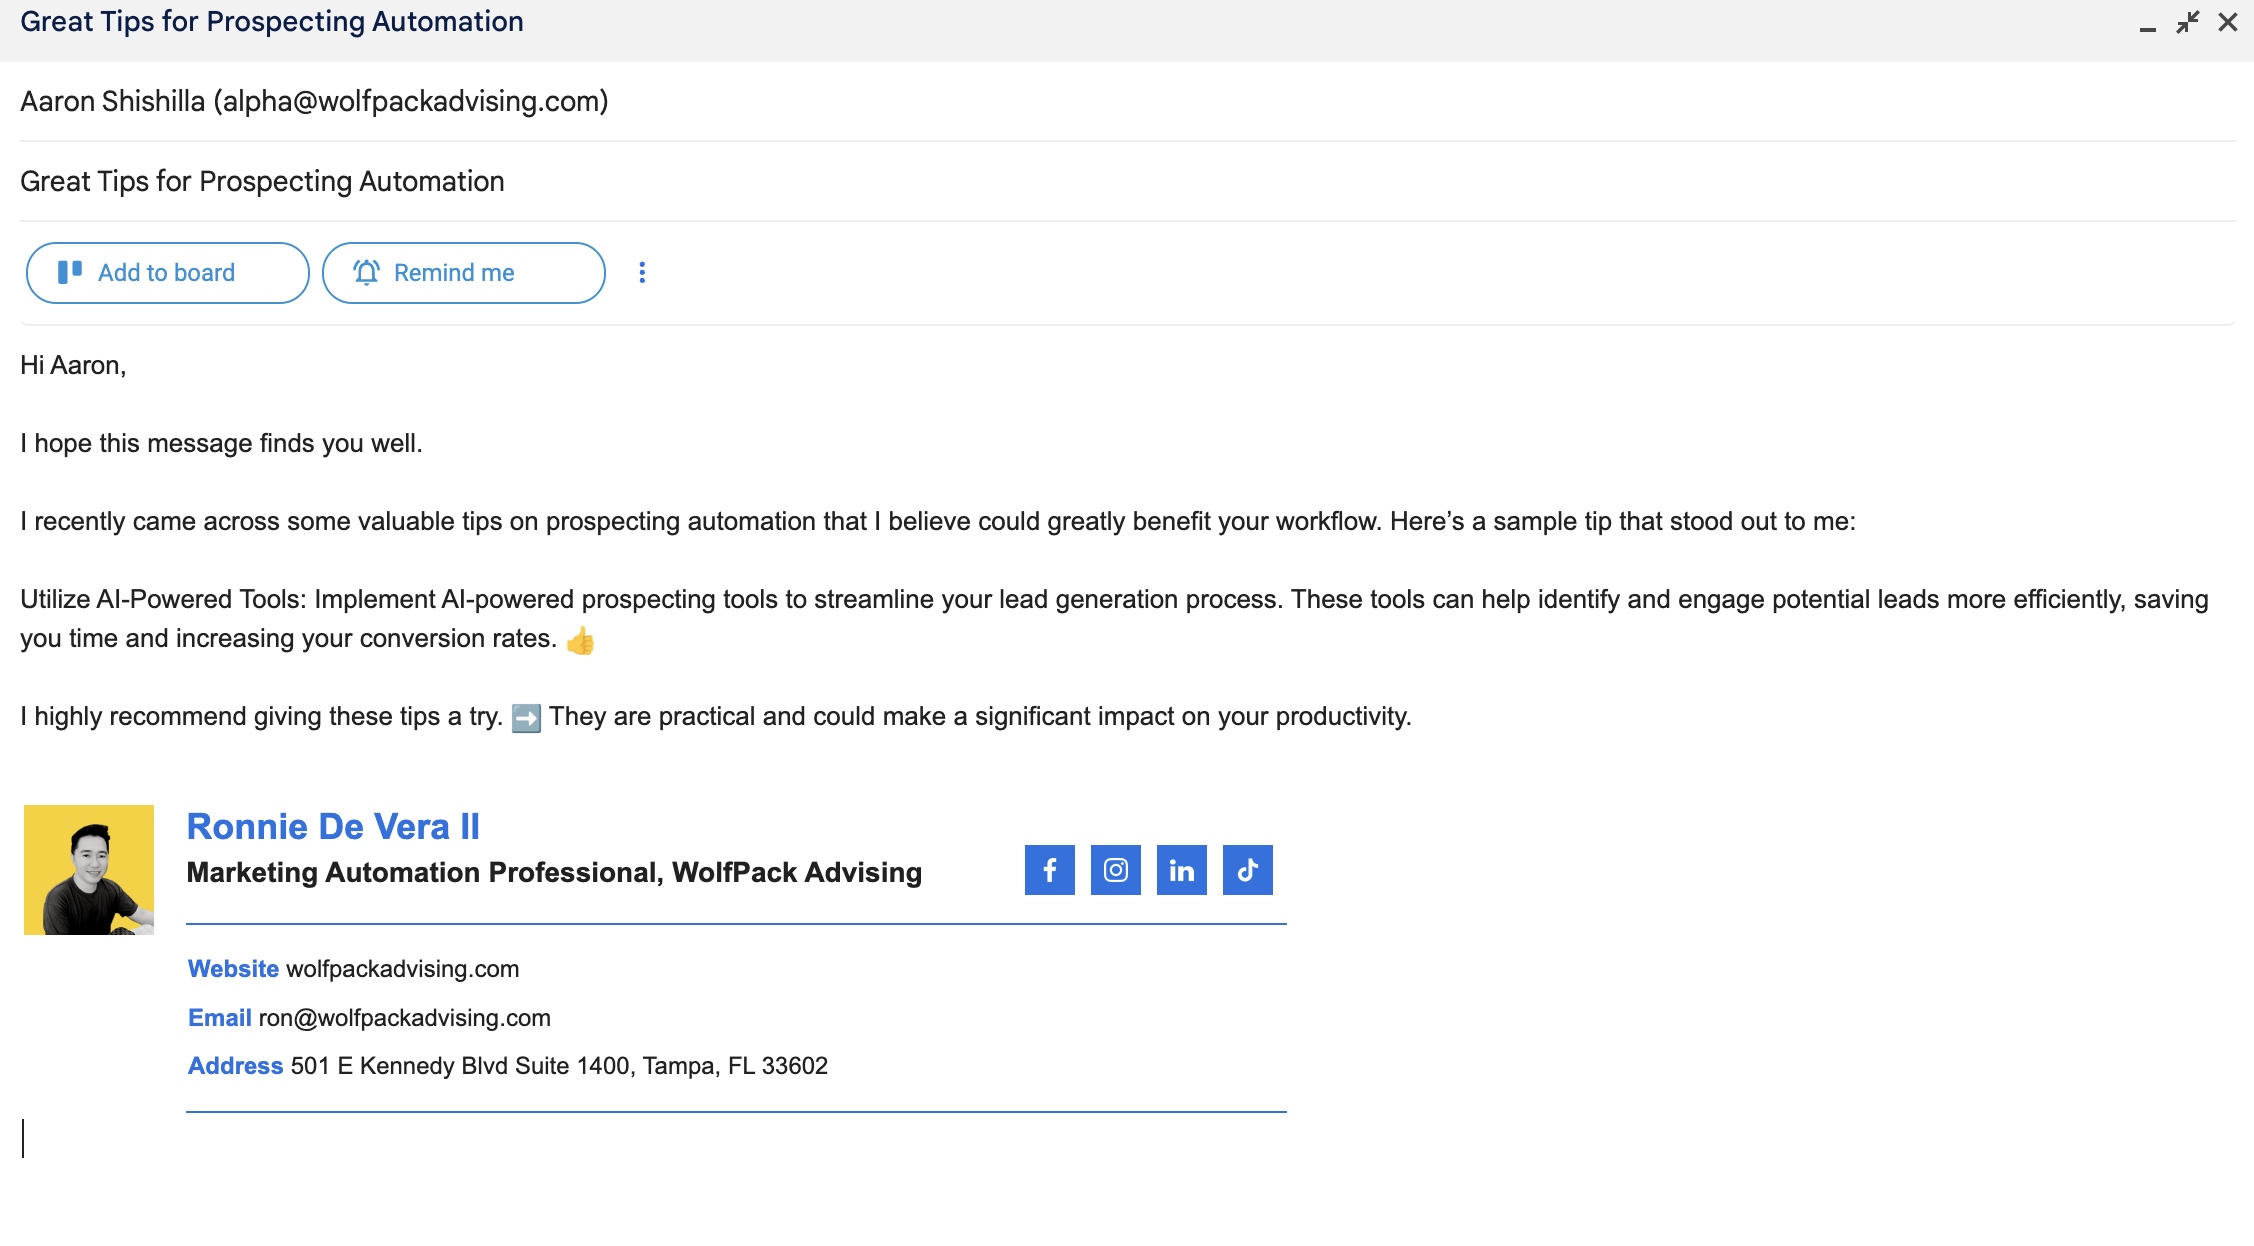Close the compose window
The image size is (2254, 1246).
click(2228, 22)
